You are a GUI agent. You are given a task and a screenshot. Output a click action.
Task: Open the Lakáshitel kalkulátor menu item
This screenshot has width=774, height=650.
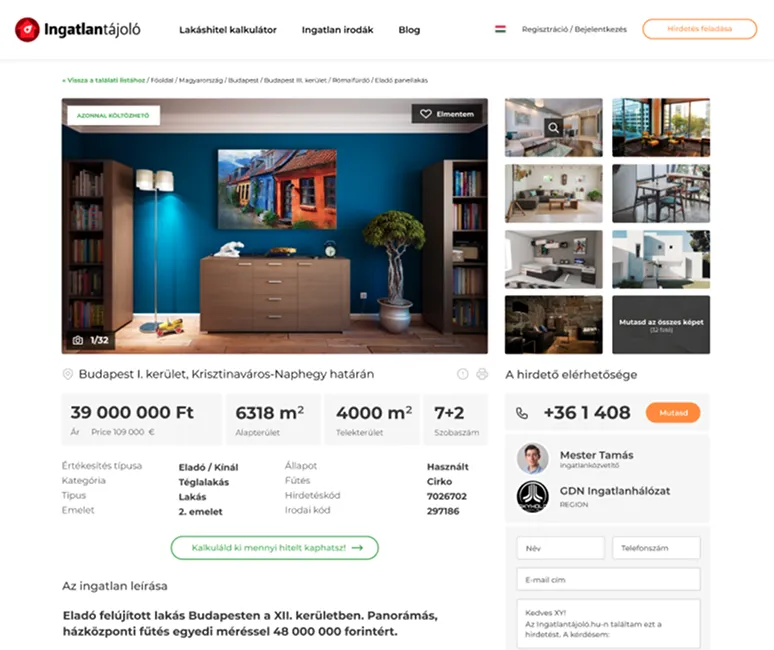tap(228, 30)
